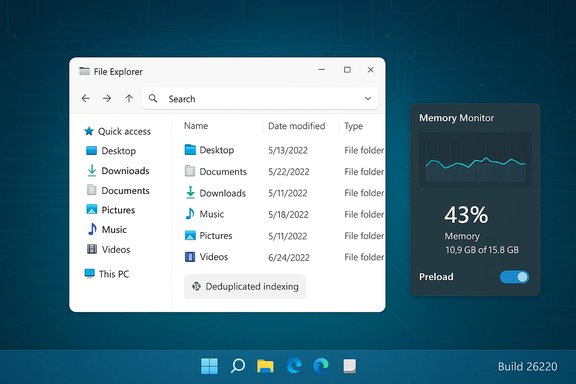Select the Videos row name in the file list
The image size is (576, 384).
tap(214, 257)
